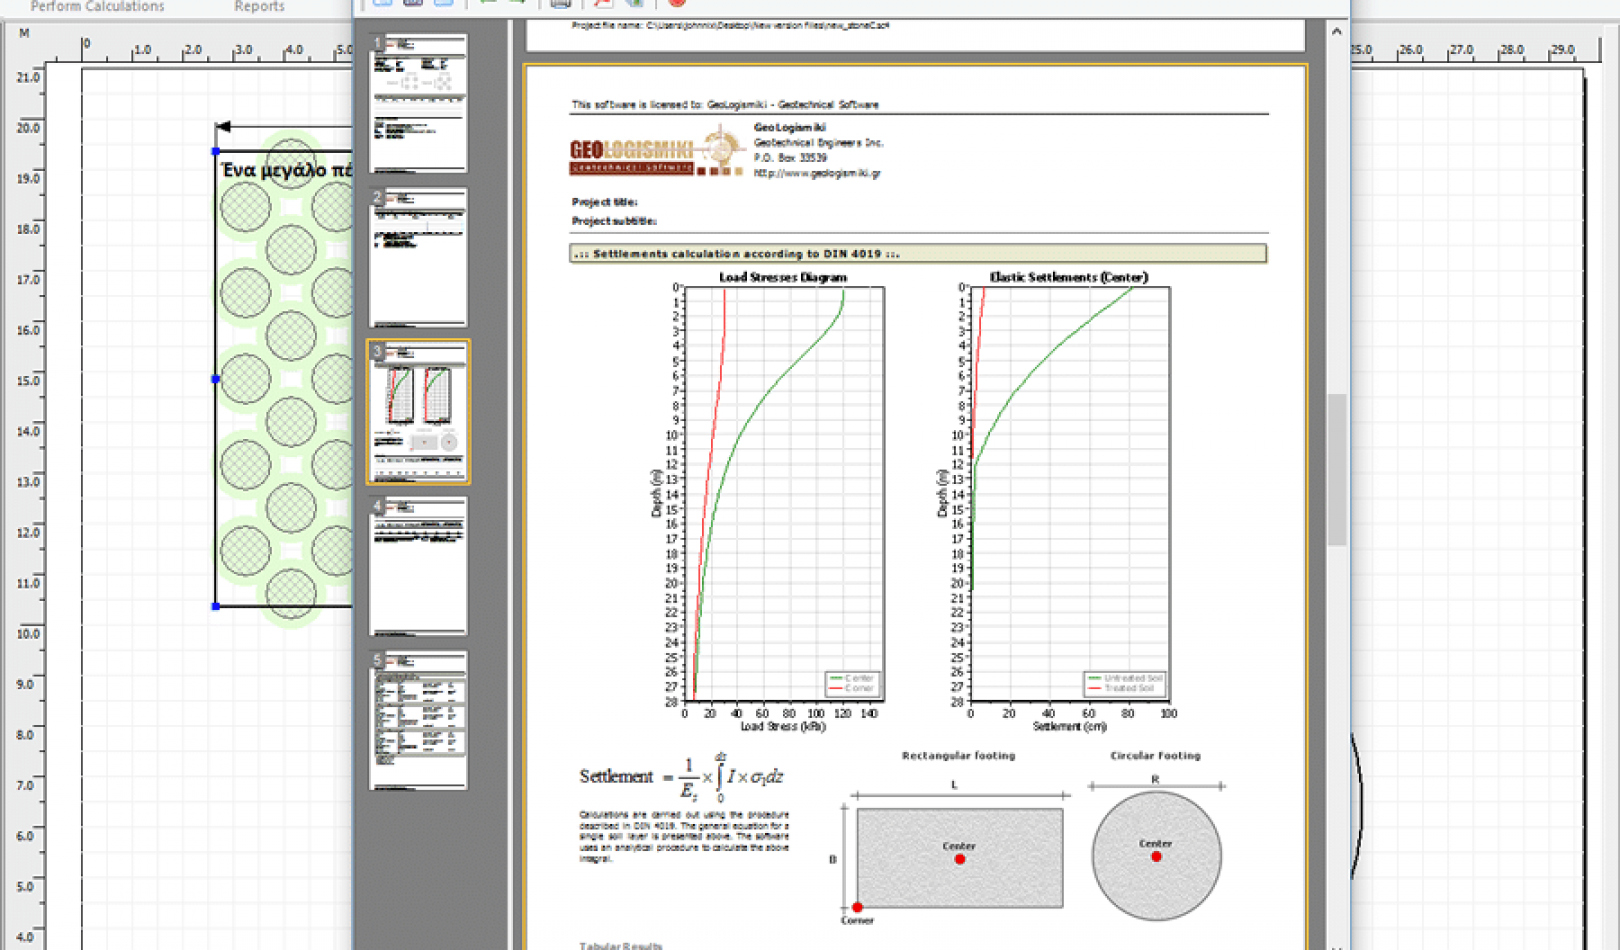Image resolution: width=1620 pixels, height=950 pixels.
Task: Click the Print icon in the preview toolbar
Action: pos(558,4)
